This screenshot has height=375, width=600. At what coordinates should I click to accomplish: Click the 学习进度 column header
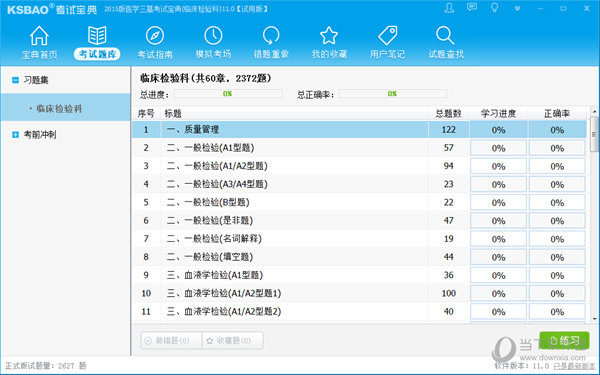pyautogui.click(x=498, y=114)
